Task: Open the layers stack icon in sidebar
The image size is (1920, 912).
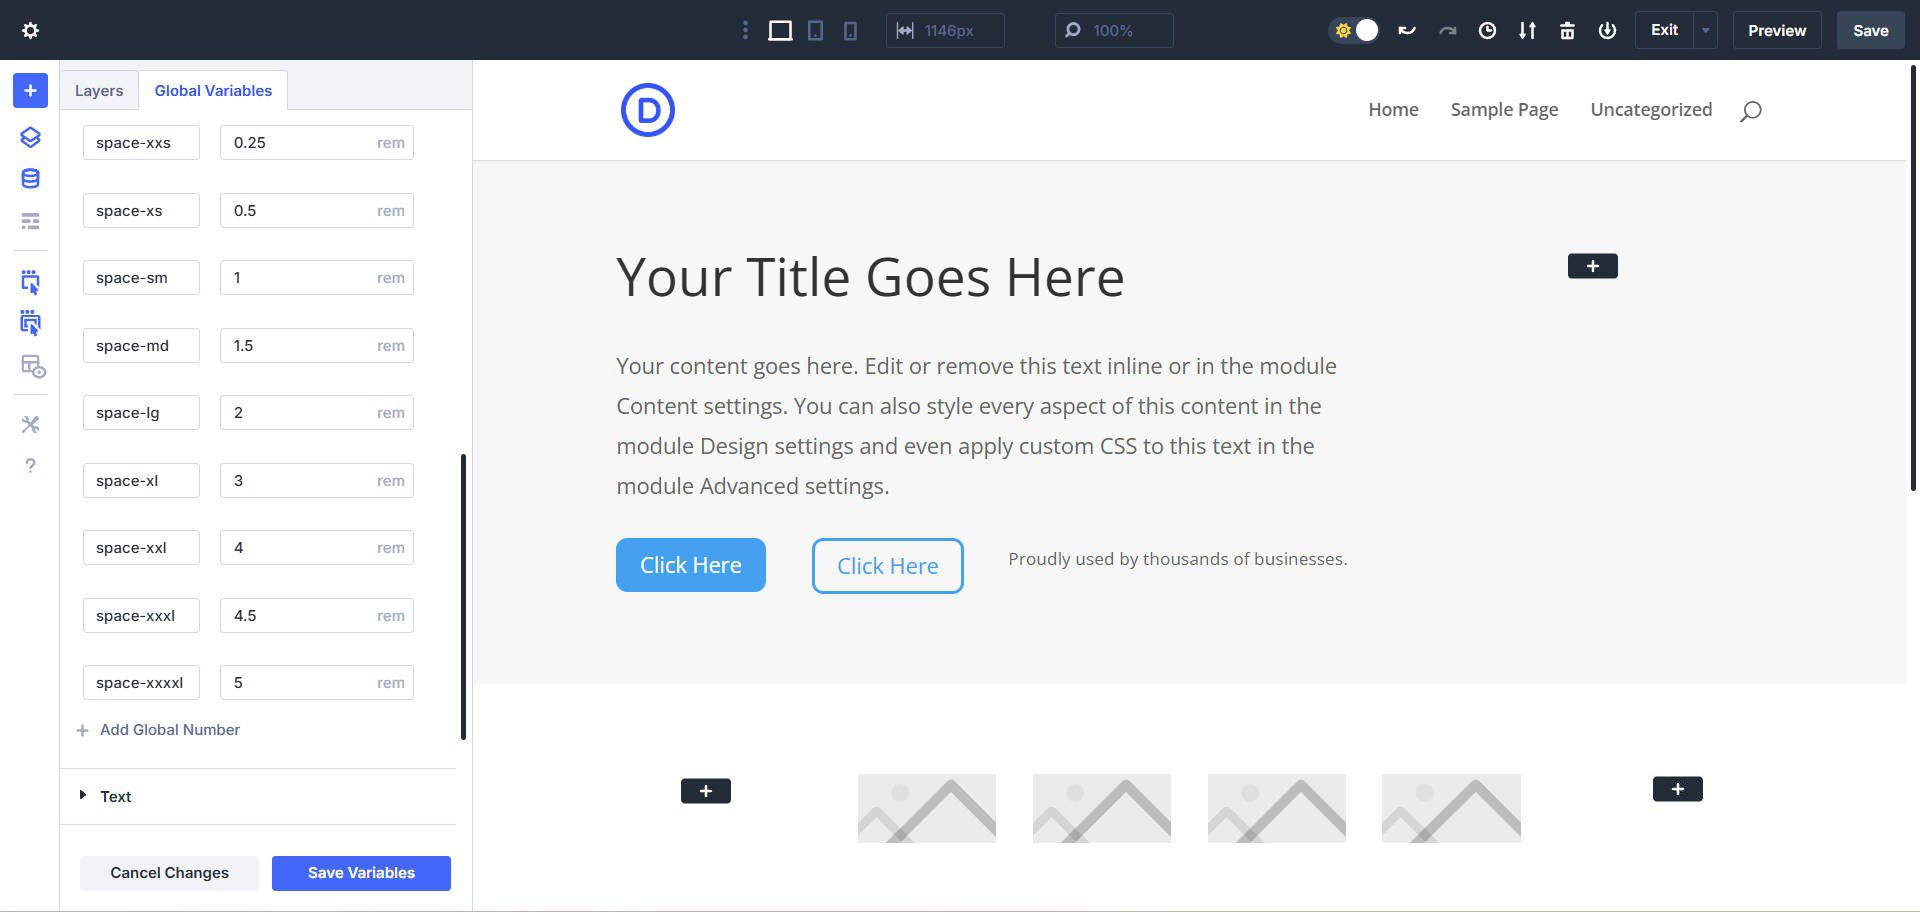Action: pyautogui.click(x=30, y=137)
